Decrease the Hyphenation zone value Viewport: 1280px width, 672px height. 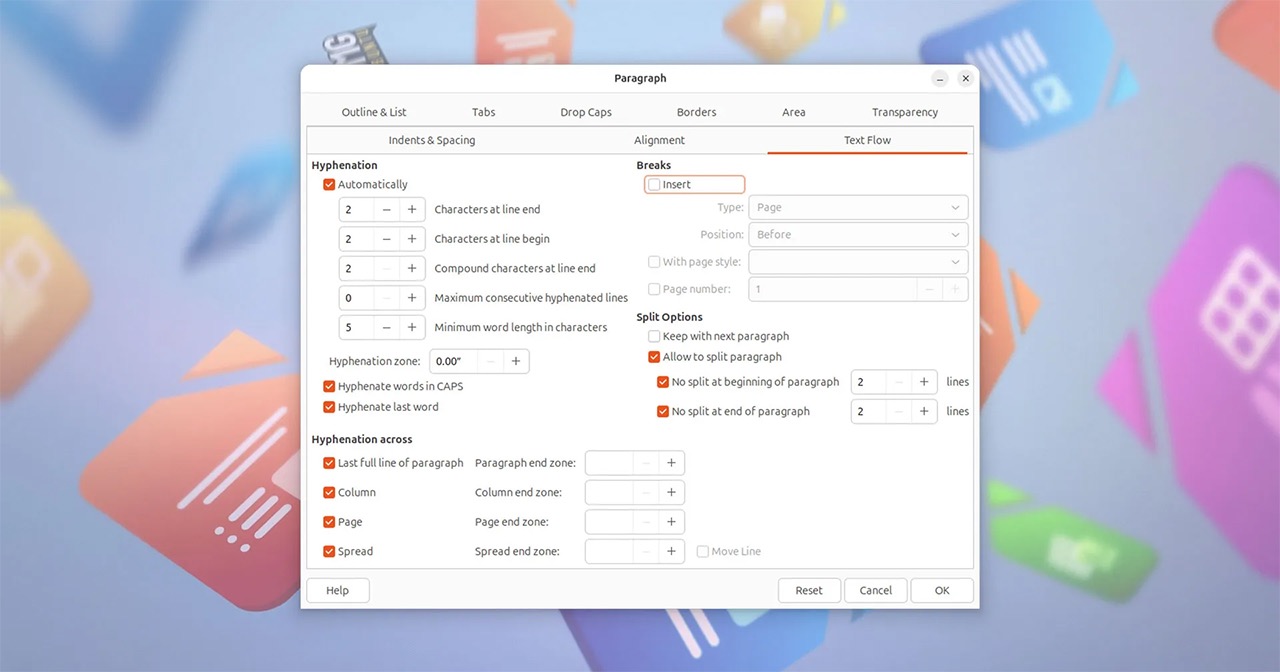(490, 361)
